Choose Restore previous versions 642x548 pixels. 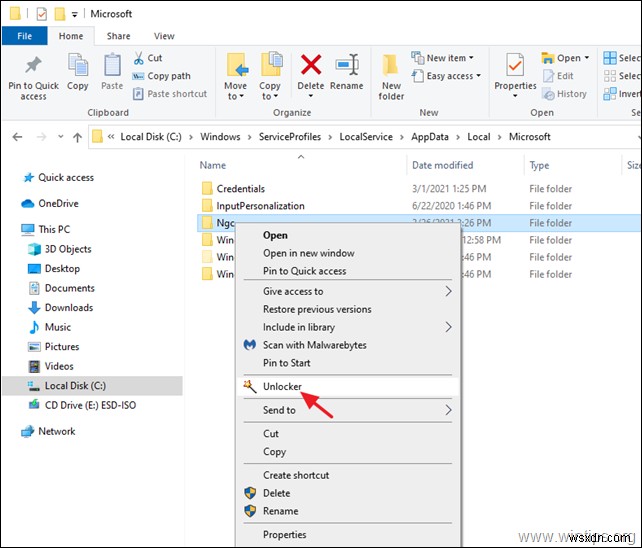348,309
